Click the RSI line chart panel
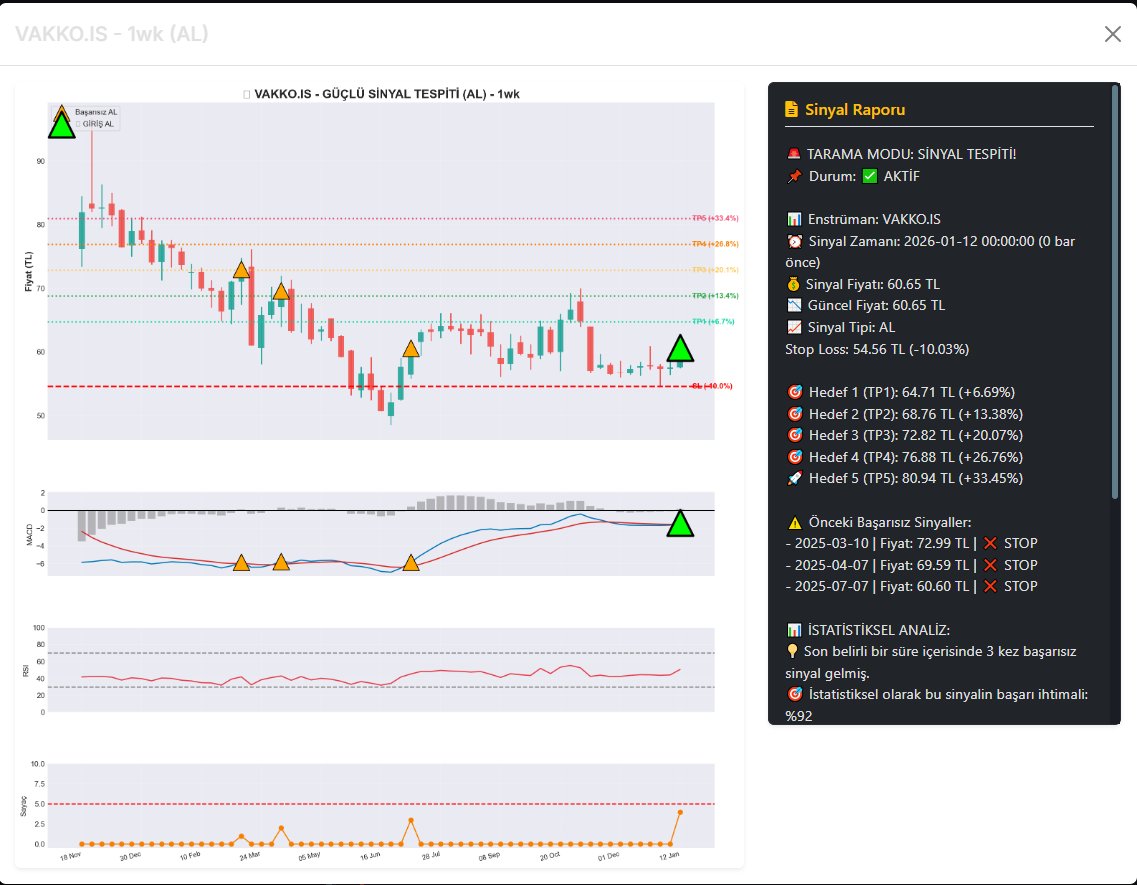1137x885 pixels. pos(381,670)
